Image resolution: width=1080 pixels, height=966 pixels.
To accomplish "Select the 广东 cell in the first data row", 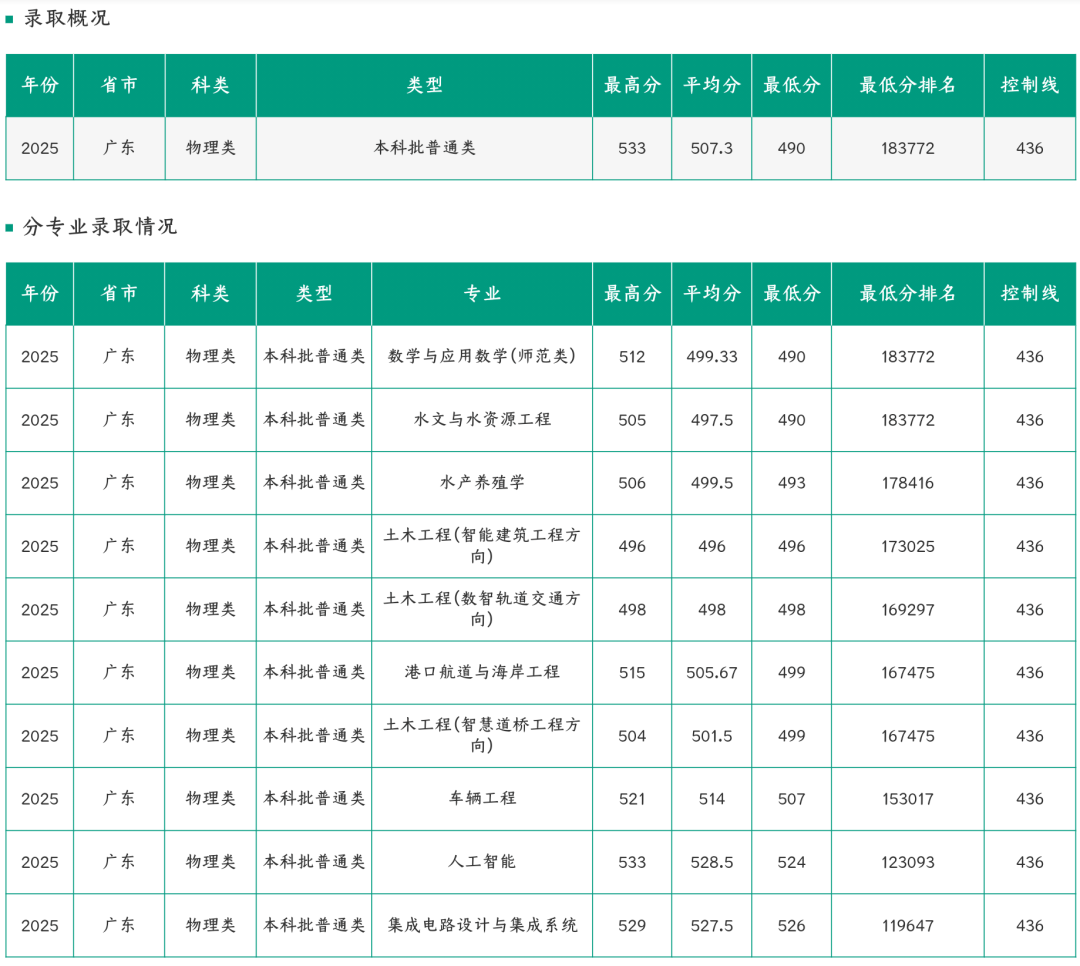I will point(119,148).
